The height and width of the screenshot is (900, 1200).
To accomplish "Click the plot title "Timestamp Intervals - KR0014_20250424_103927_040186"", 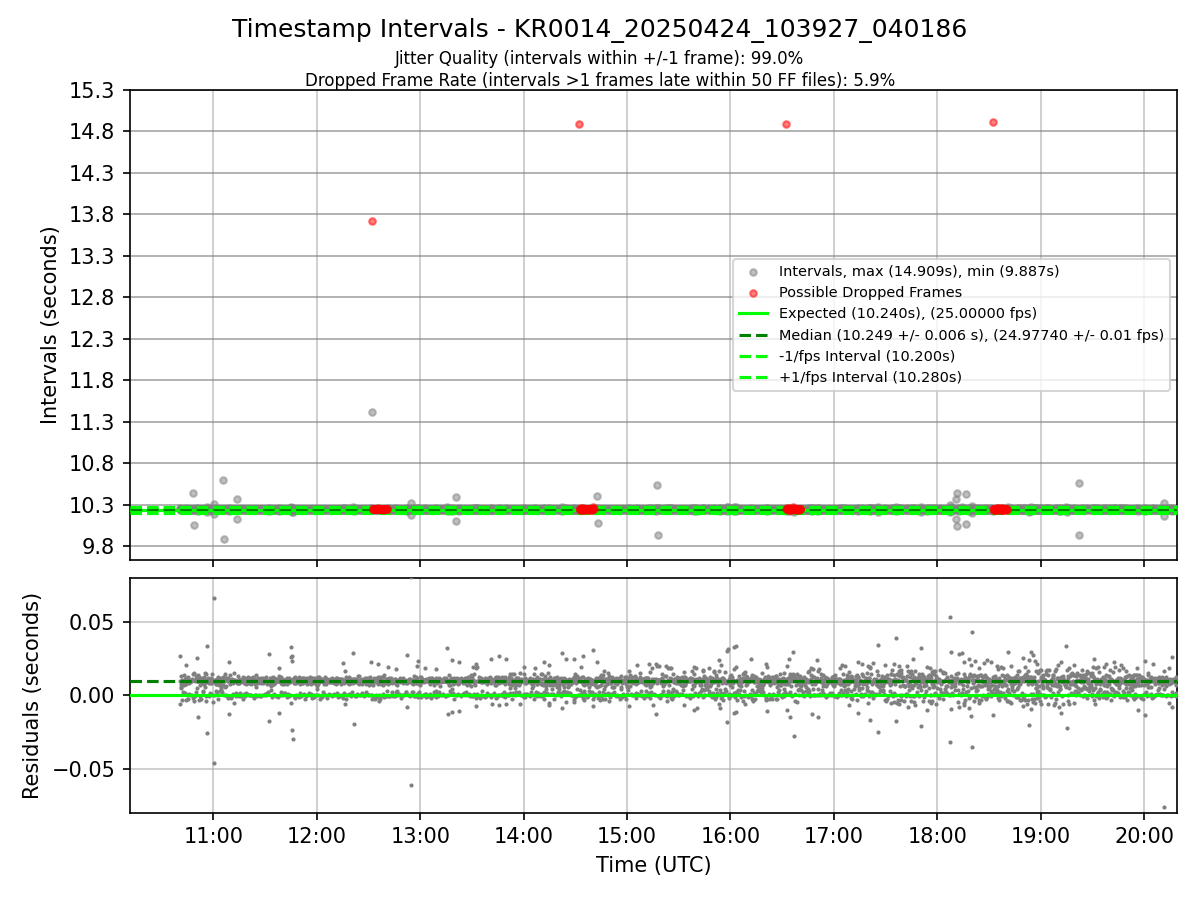I will [x=599, y=29].
